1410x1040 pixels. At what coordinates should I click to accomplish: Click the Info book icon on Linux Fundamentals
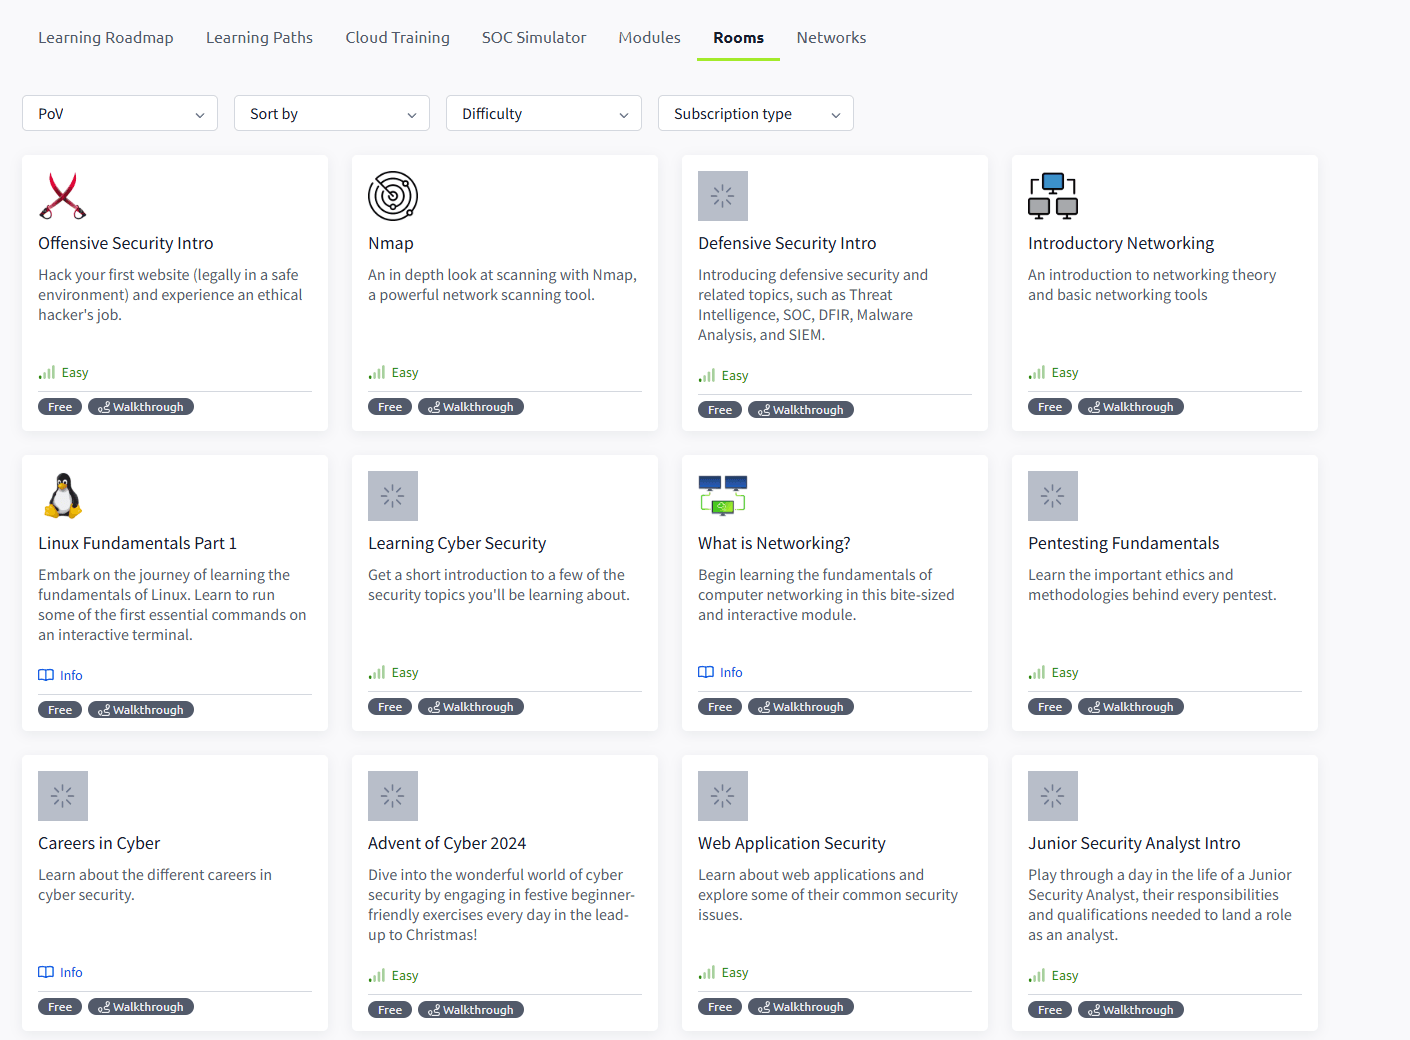[46, 675]
